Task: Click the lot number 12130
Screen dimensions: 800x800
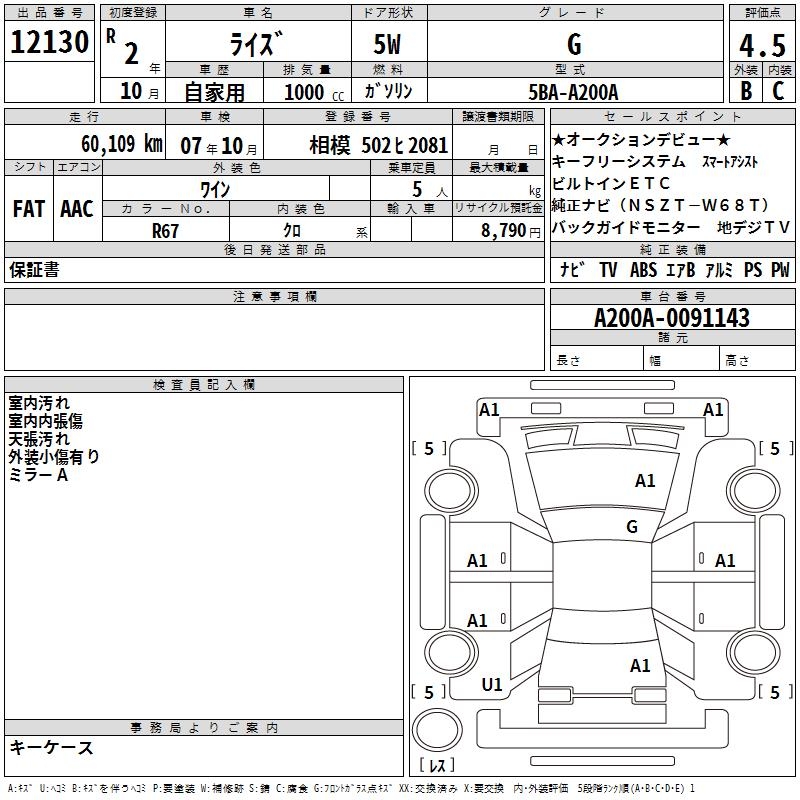Action: pyautogui.click(x=49, y=42)
